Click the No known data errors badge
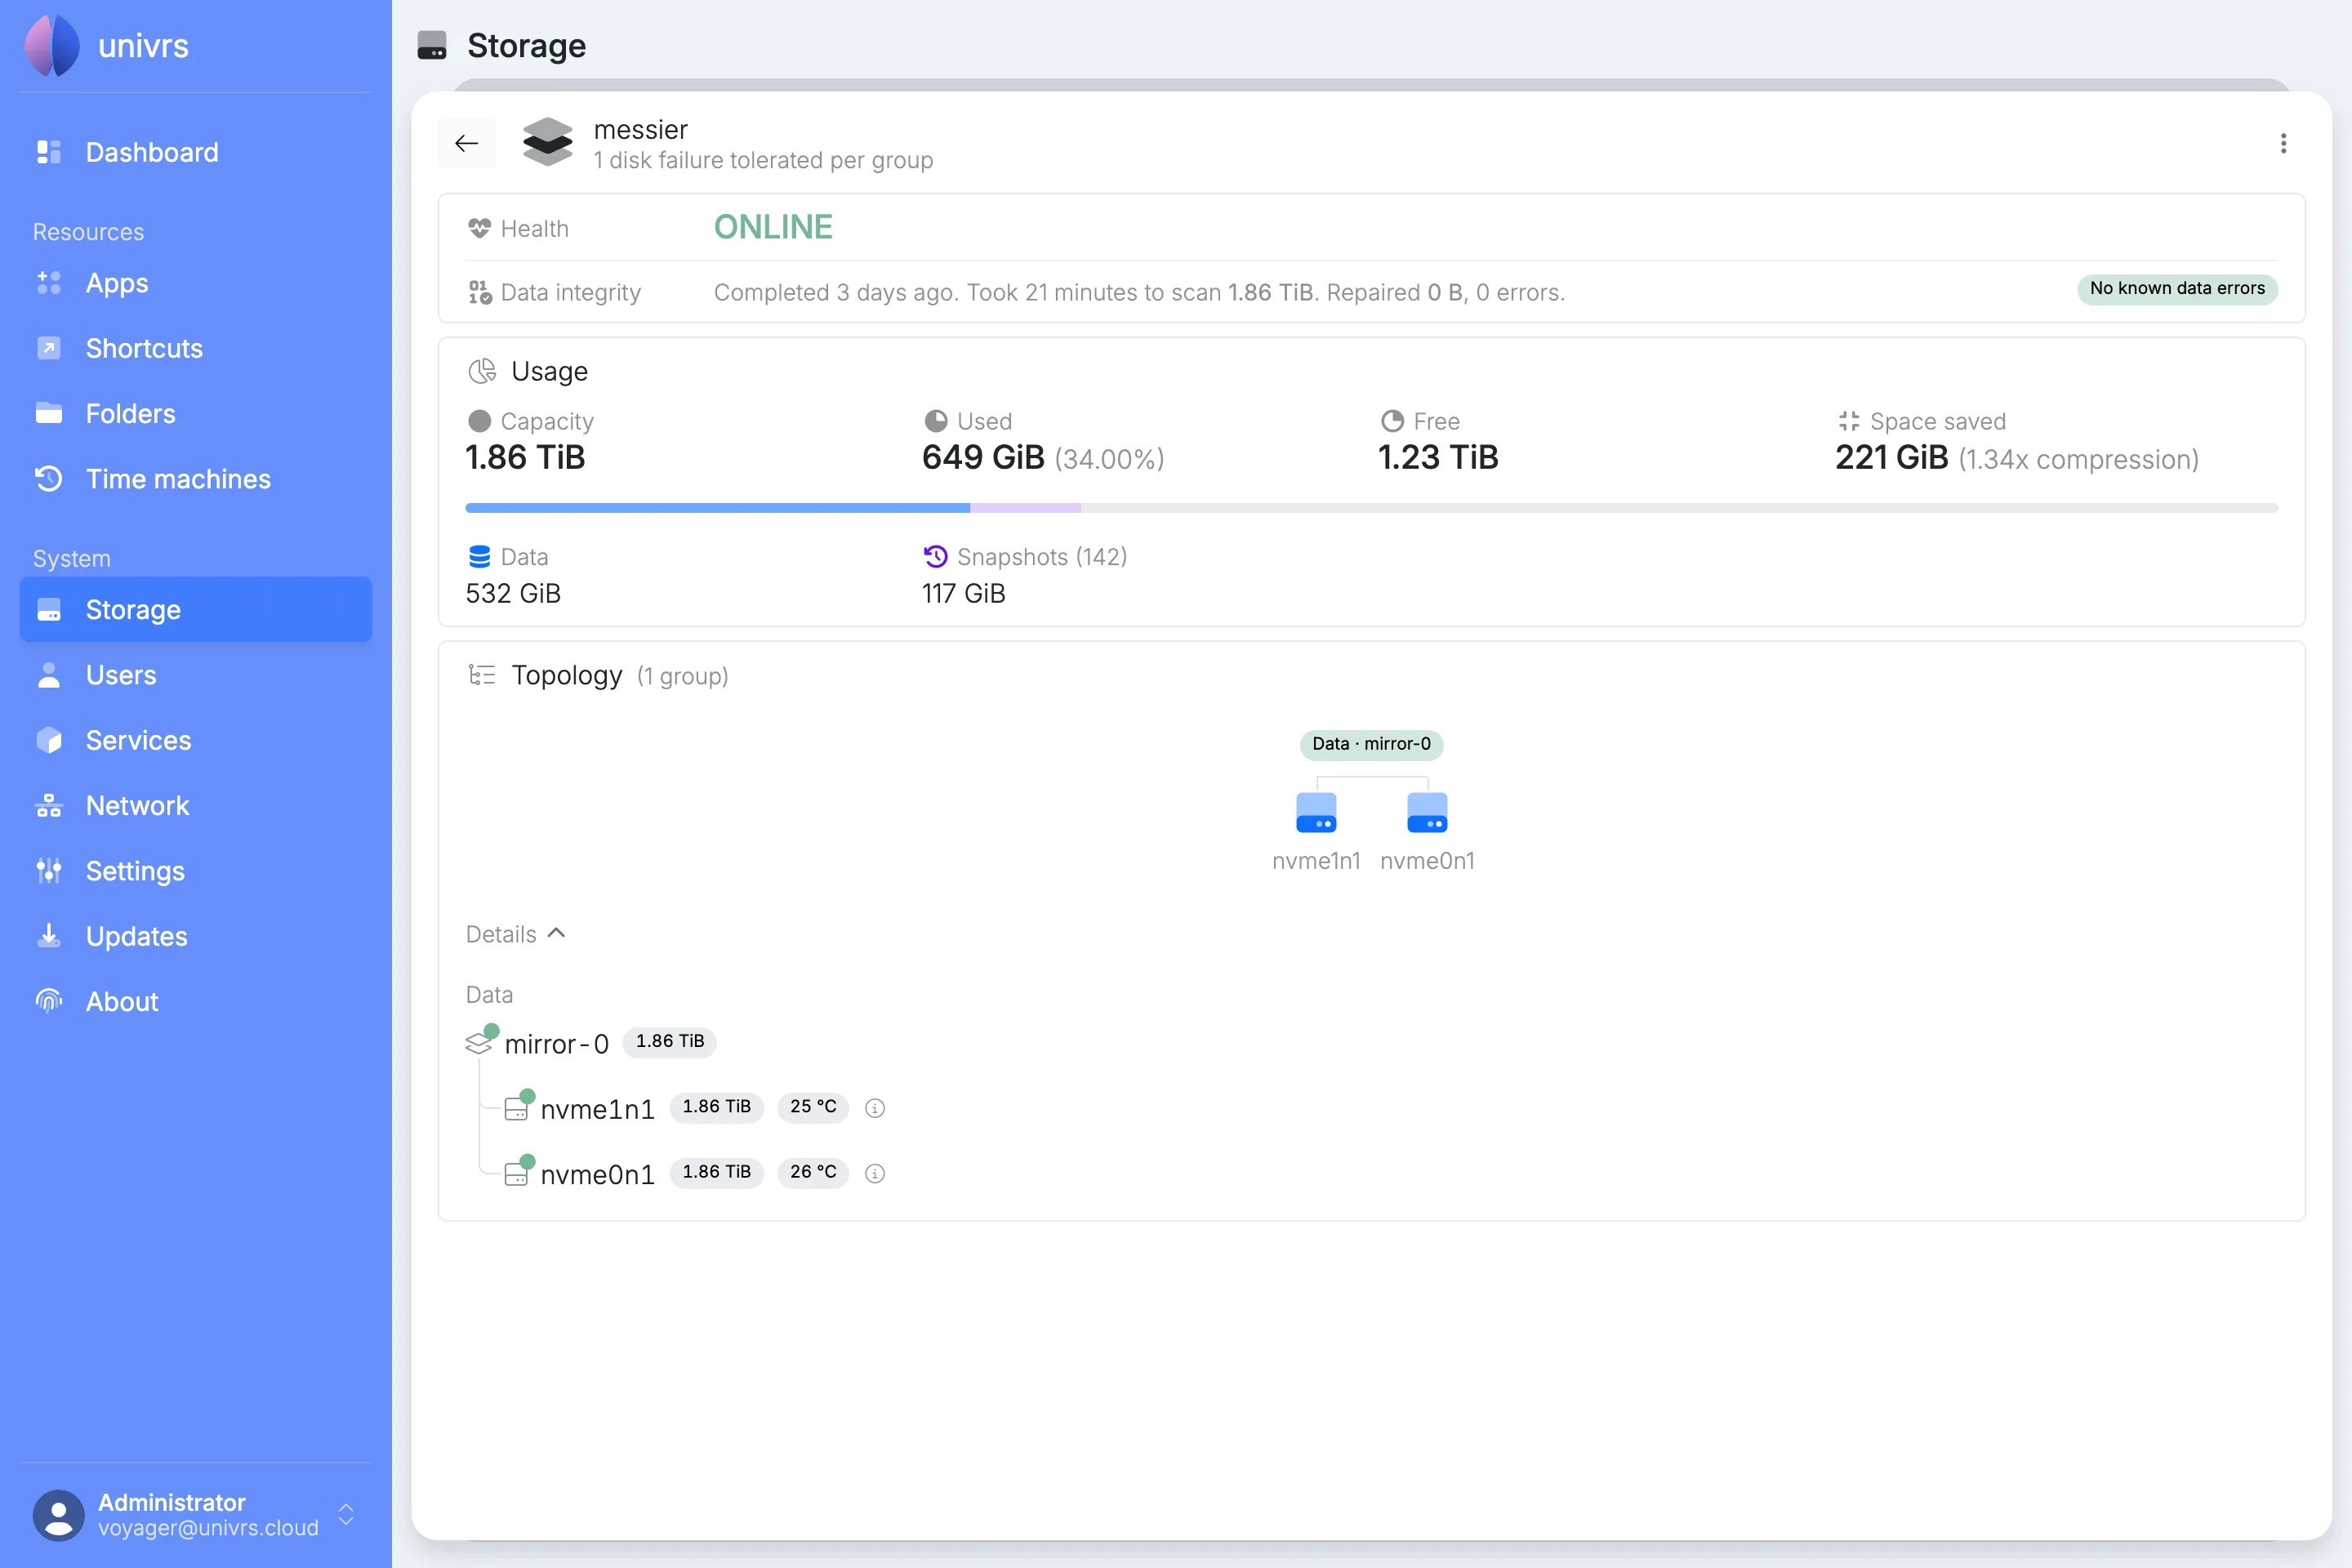The width and height of the screenshot is (2352, 1568). [2177, 289]
